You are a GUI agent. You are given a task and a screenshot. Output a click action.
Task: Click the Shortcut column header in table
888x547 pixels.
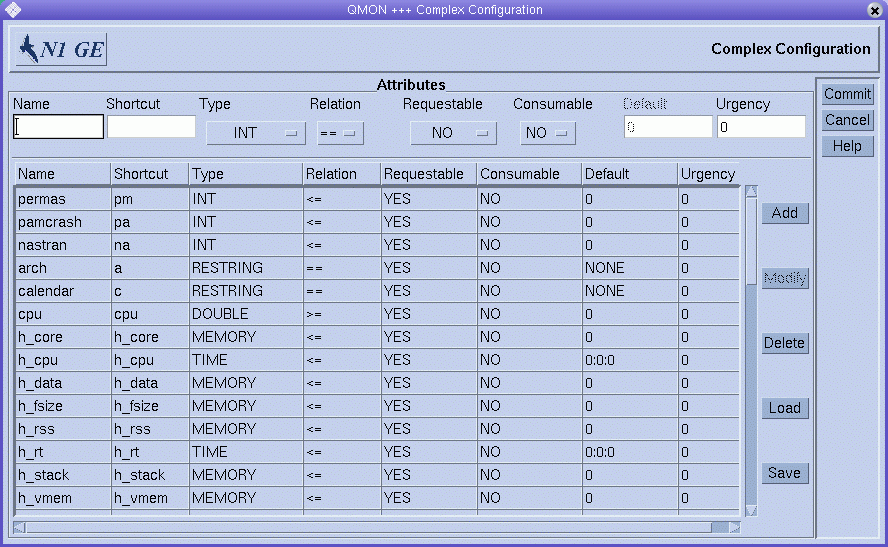point(150,174)
